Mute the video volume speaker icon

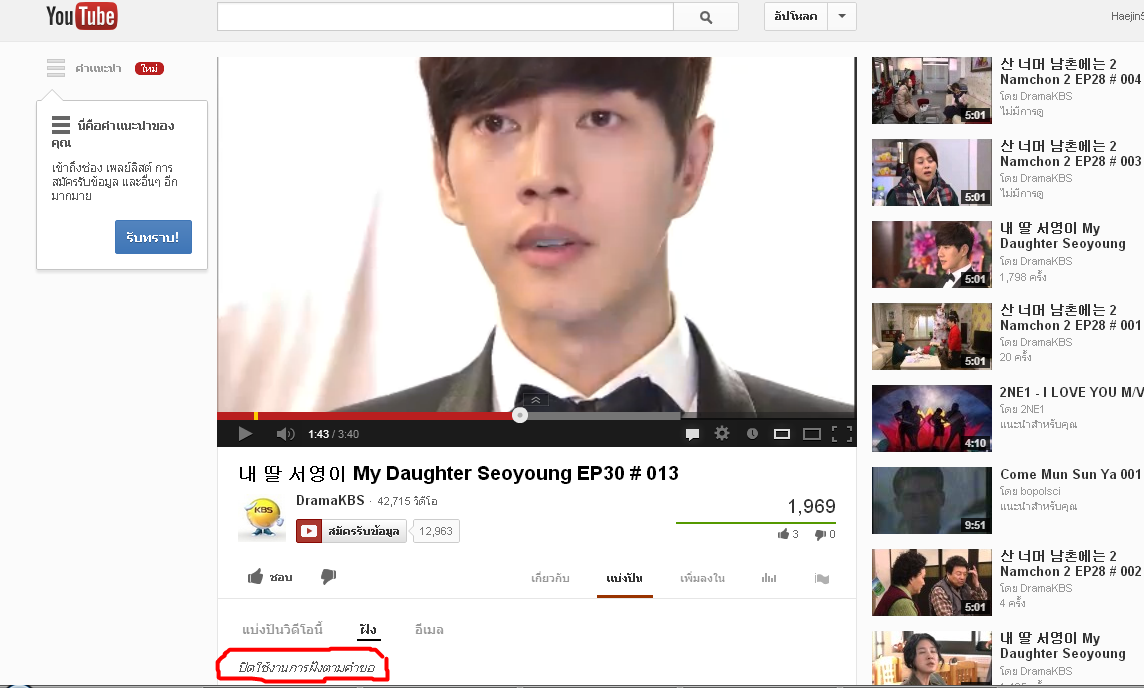[x=285, y=434]
